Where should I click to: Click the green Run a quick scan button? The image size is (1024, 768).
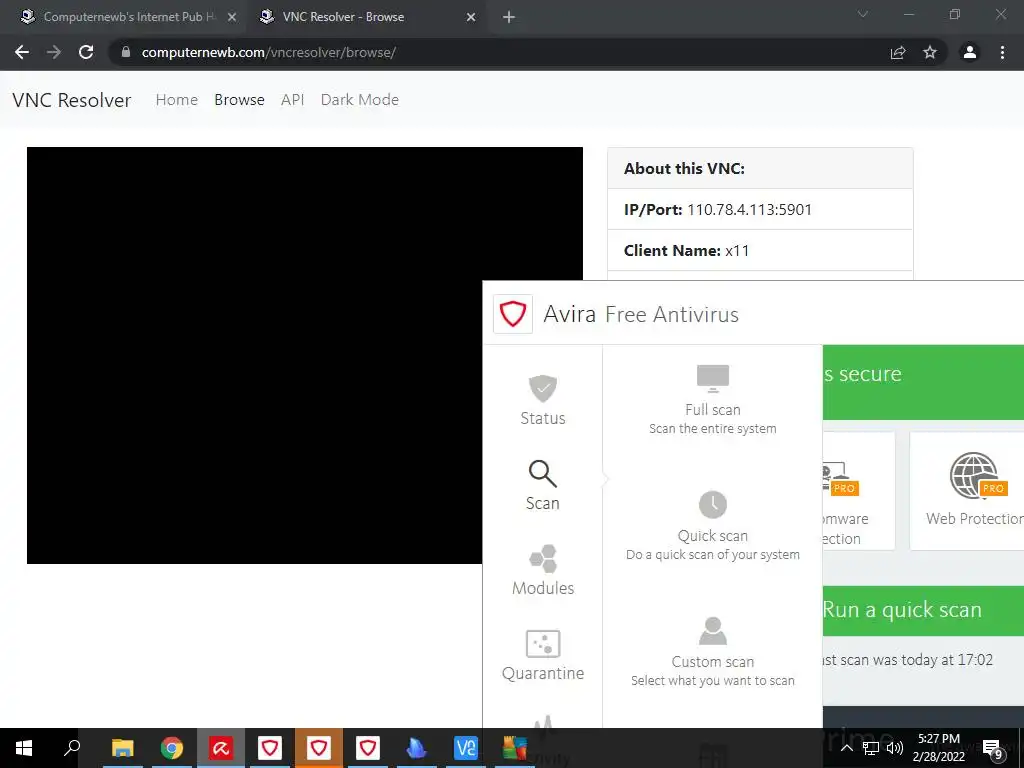(923, 610)
